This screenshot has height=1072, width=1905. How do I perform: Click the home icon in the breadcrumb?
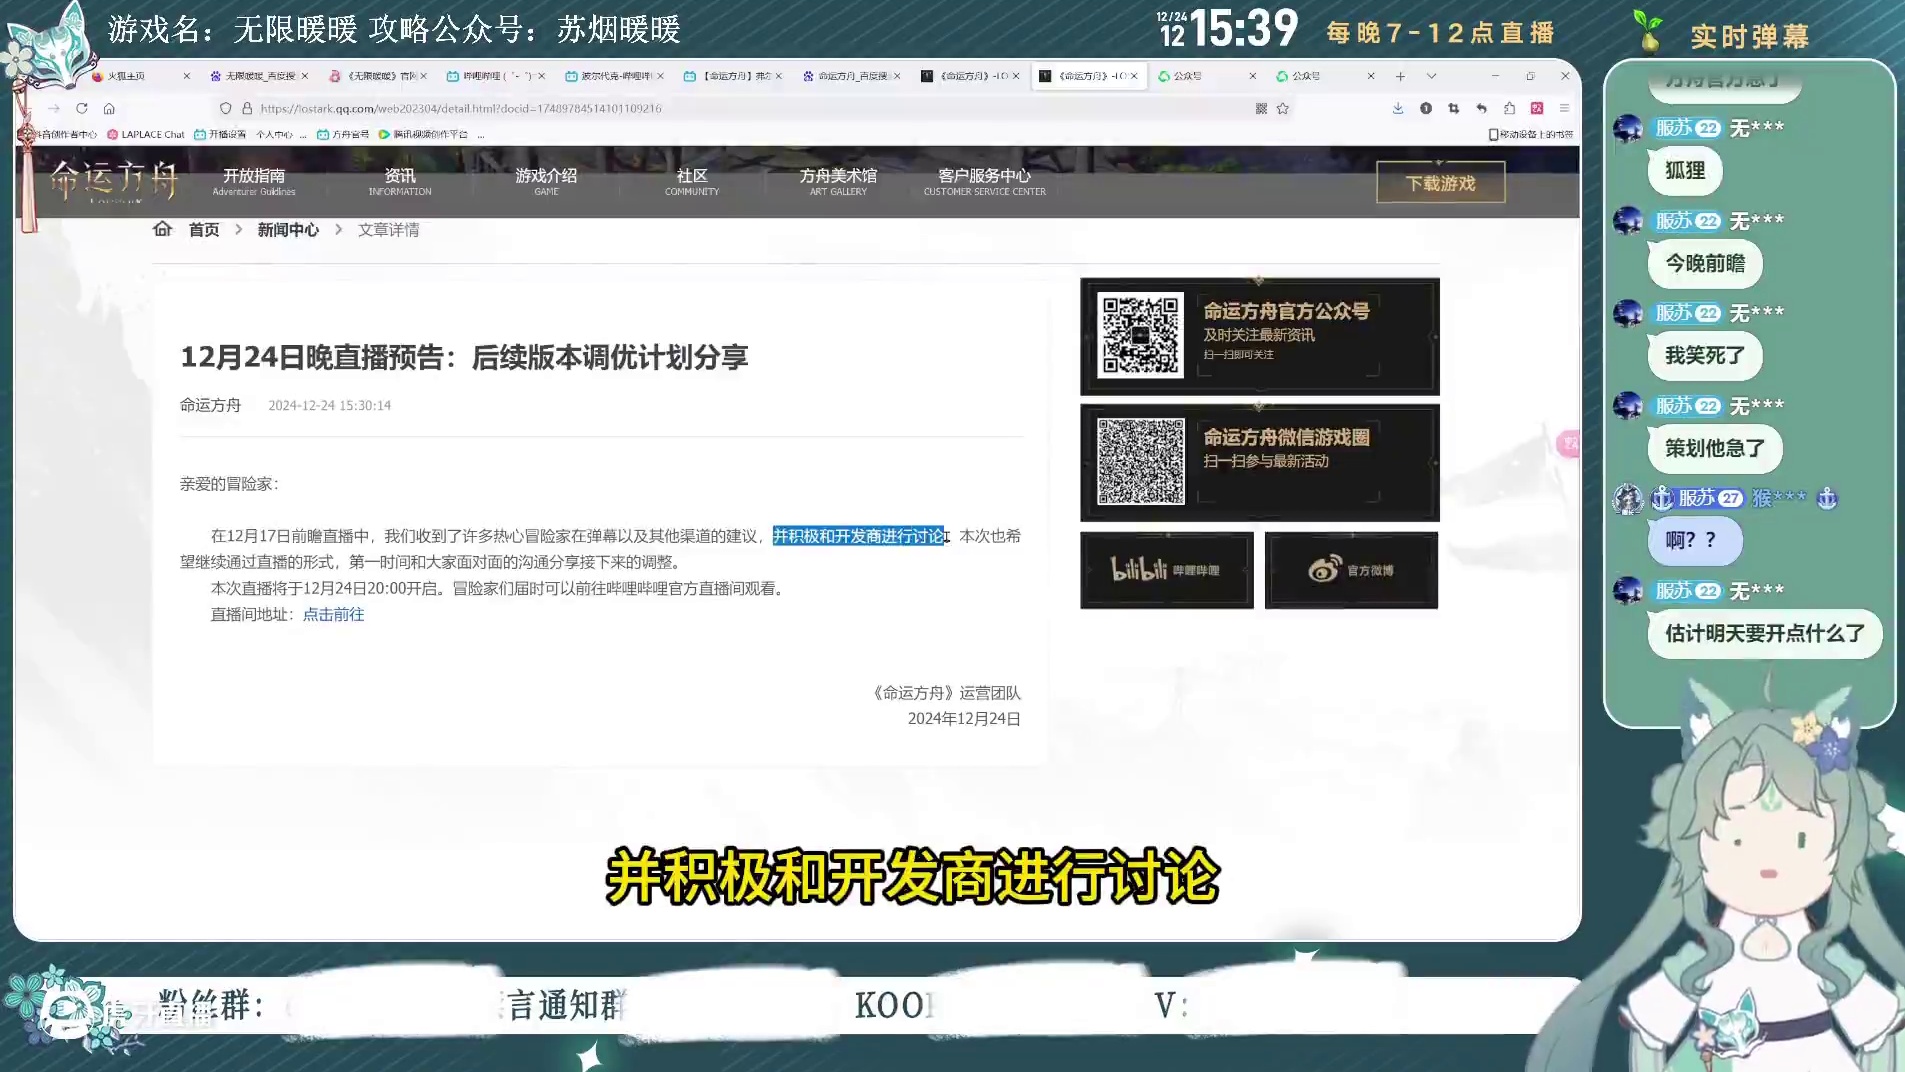coord(162,229)
